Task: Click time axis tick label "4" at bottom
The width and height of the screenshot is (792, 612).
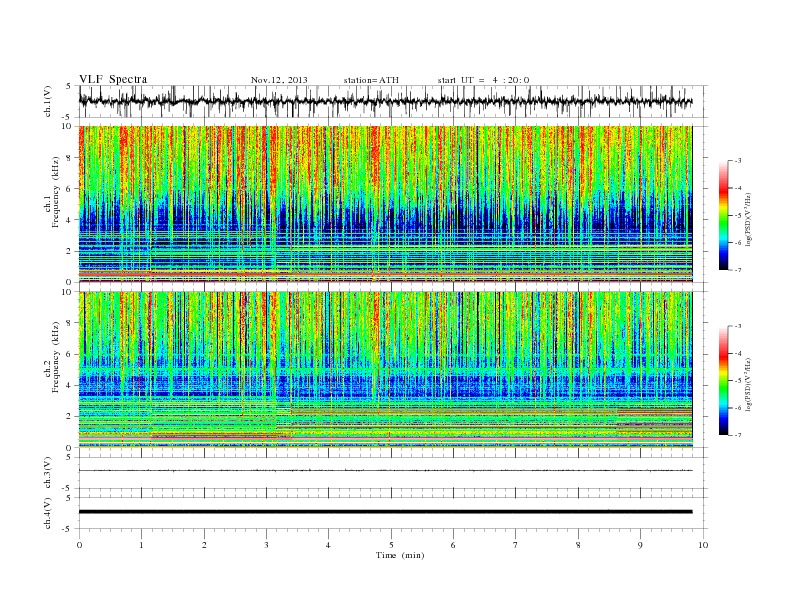Action: [328, 545]
